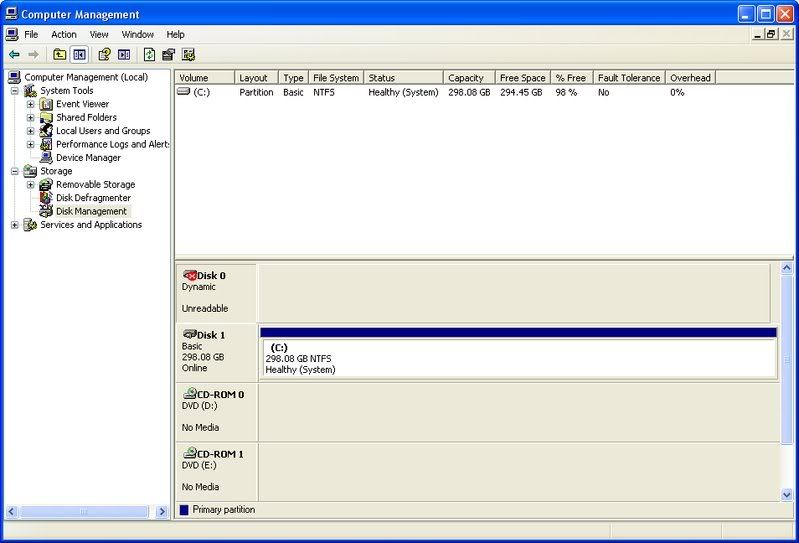Click the Disk 1 drive icon

tap(190, 335)
